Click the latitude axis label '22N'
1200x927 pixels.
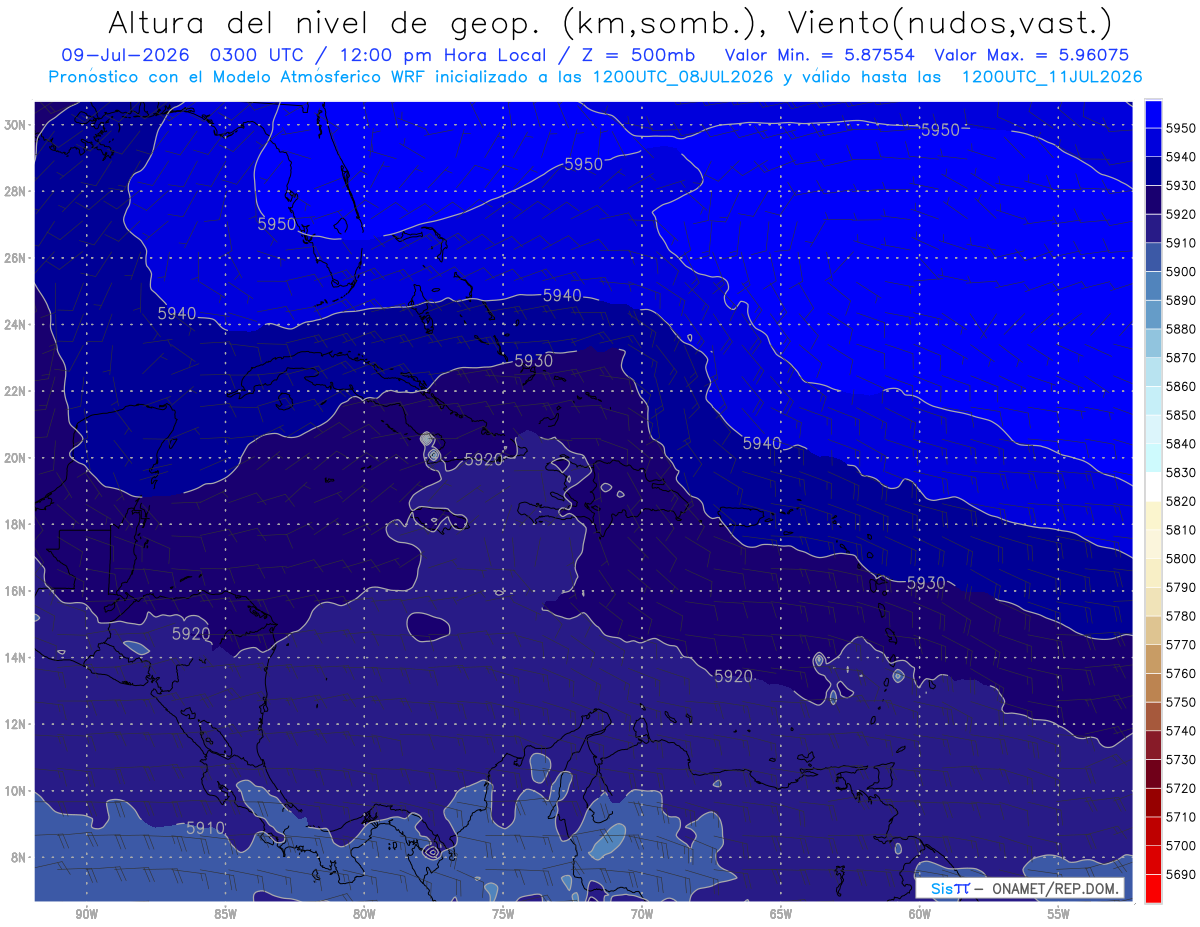coord(16,391)
